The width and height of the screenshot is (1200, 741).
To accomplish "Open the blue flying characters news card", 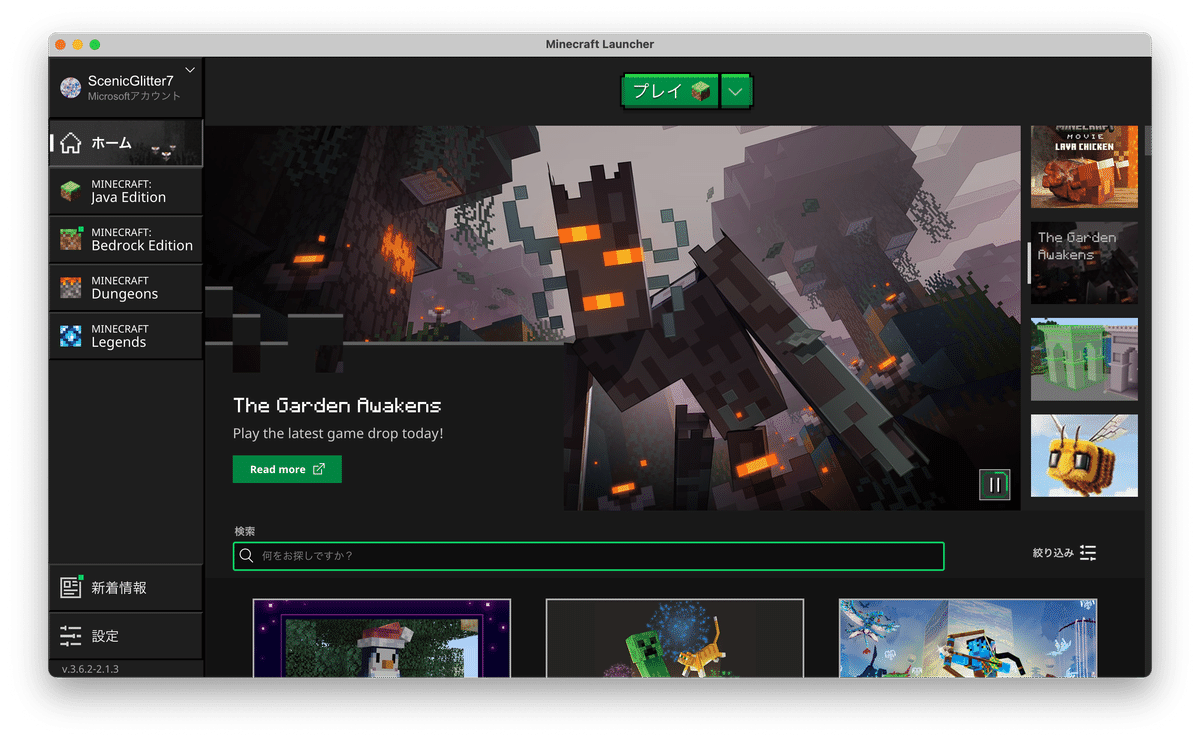I will (968, 638).
